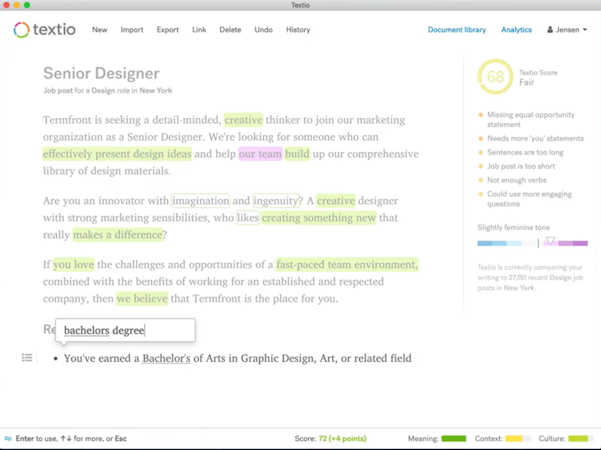The image size is (601, 450).
Task: Click 'Missing equal opportunity statement' tip
Action: click(x=530, y=119)
